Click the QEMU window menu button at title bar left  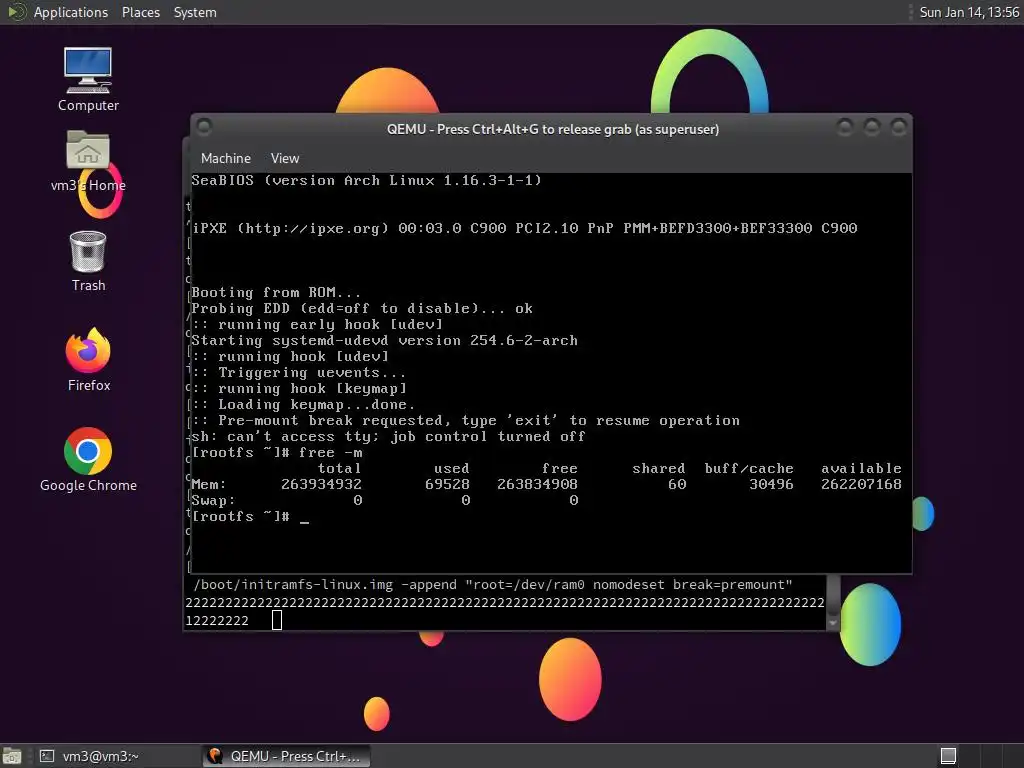point(204,126)
